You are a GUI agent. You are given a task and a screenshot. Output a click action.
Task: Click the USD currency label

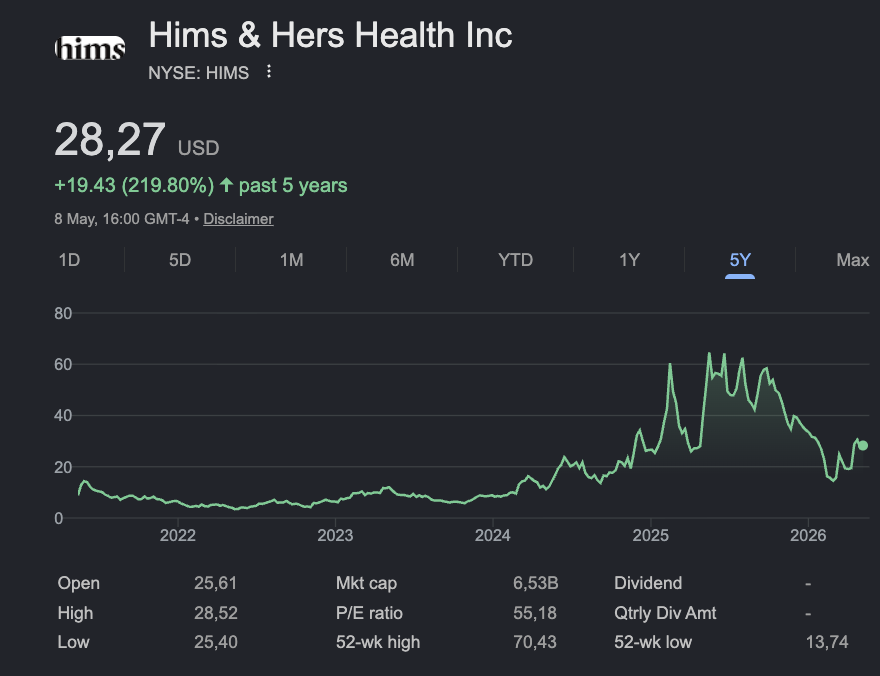tap(199, 148)
